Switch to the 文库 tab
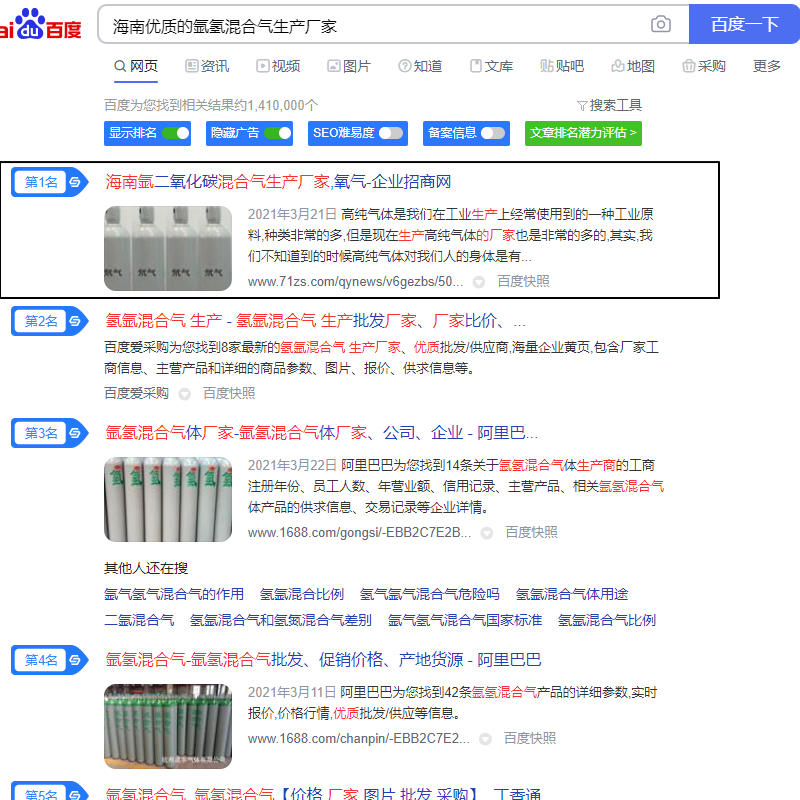The image size is (800, 800). point(491,66)
